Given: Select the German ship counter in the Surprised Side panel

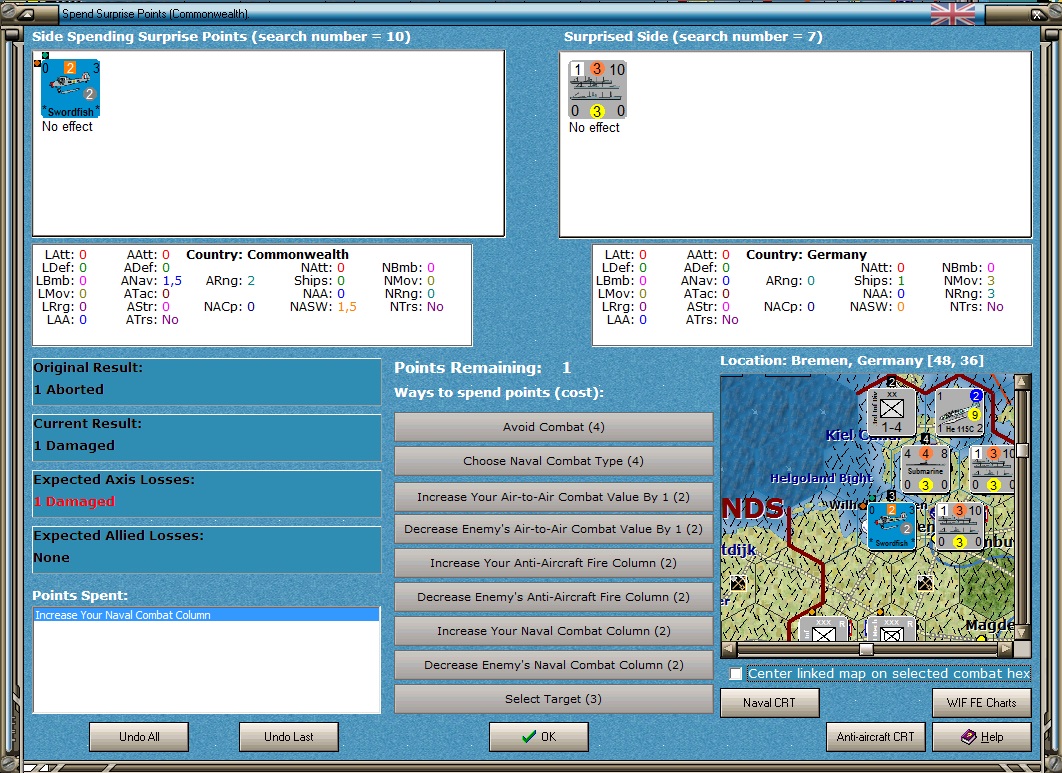Looking at the screenshot, I should click(597, 89).
